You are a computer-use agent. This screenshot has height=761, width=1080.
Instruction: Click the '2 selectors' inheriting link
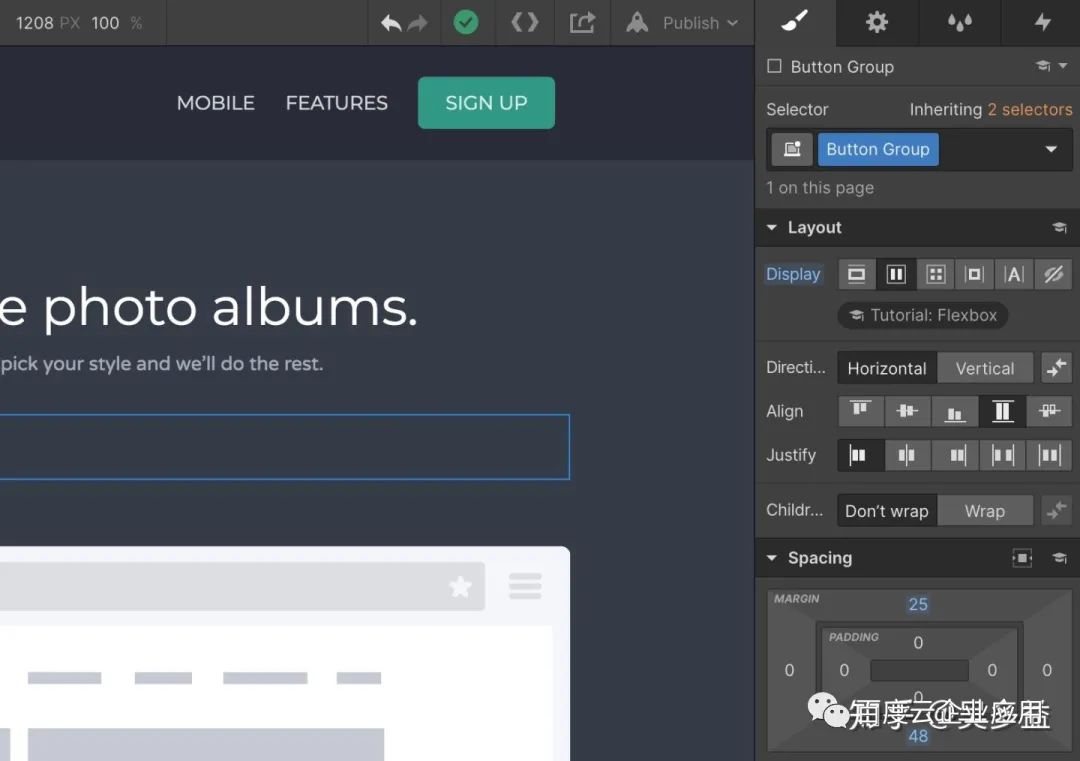pyautogui.click(x=1029, y=110)
